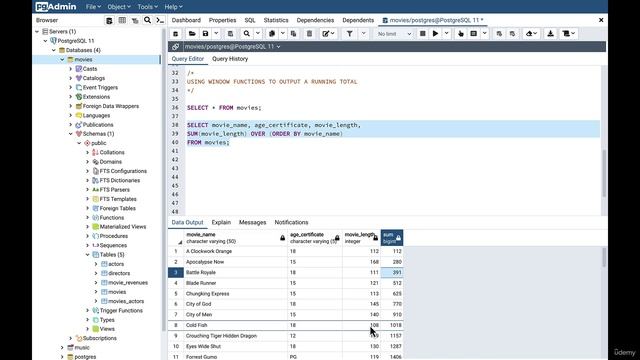Click the Explain Analyze icon
This screenshot has width=640, height=360.
[473, 34]
